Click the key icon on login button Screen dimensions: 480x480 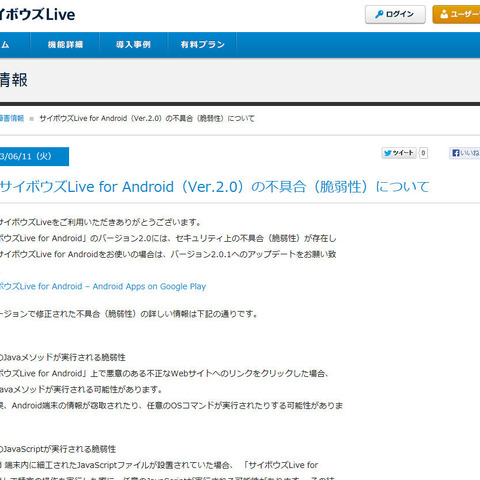(x=379, y=14)
